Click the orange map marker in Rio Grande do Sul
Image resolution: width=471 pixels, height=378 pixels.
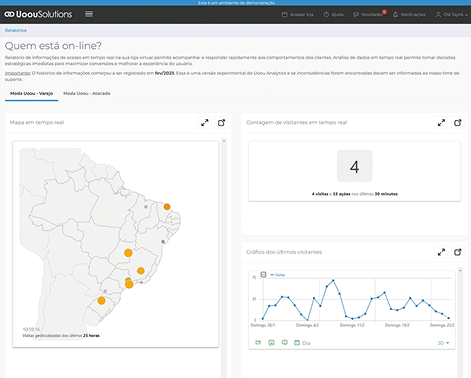101,301
